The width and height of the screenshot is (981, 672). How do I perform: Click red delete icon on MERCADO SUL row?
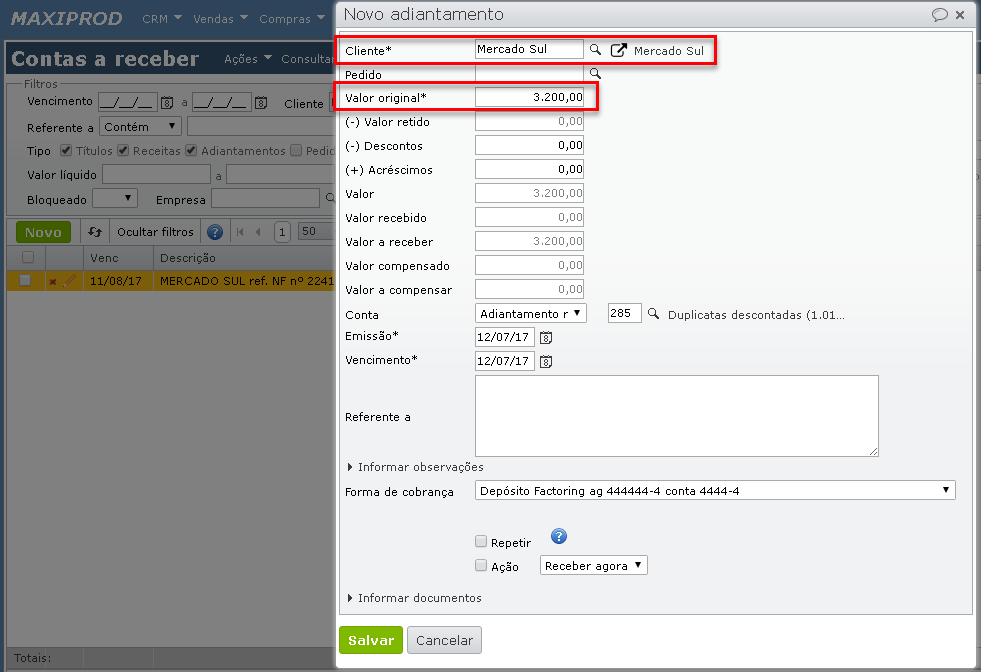(53, 282)
